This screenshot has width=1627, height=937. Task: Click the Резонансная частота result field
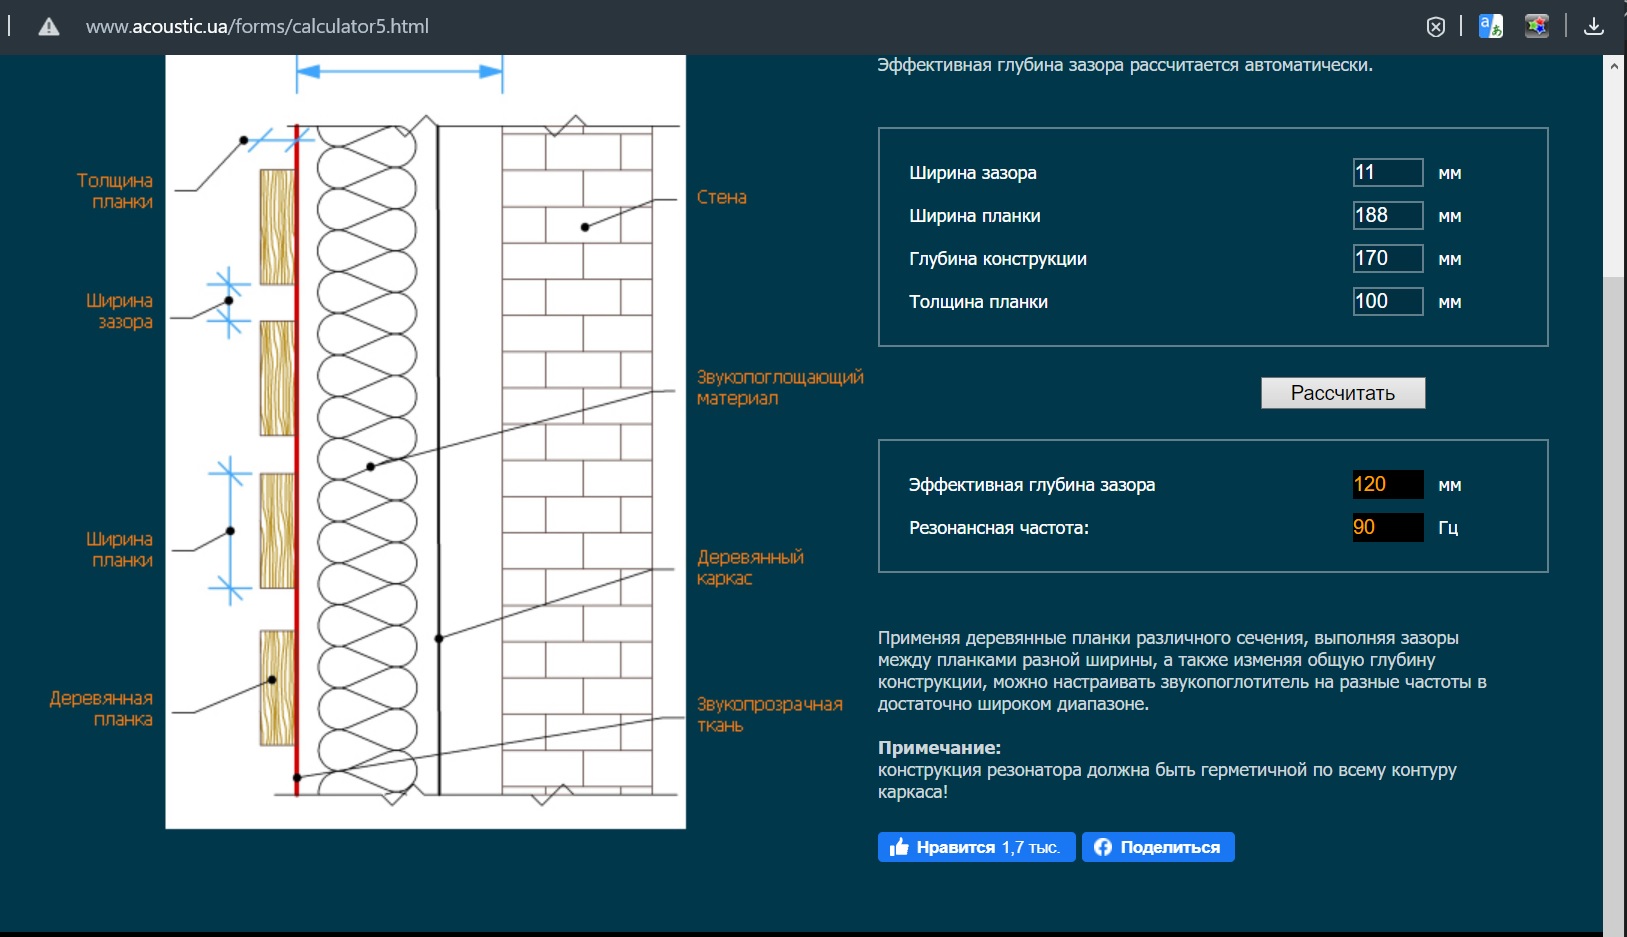click(x=1387, y=528)
